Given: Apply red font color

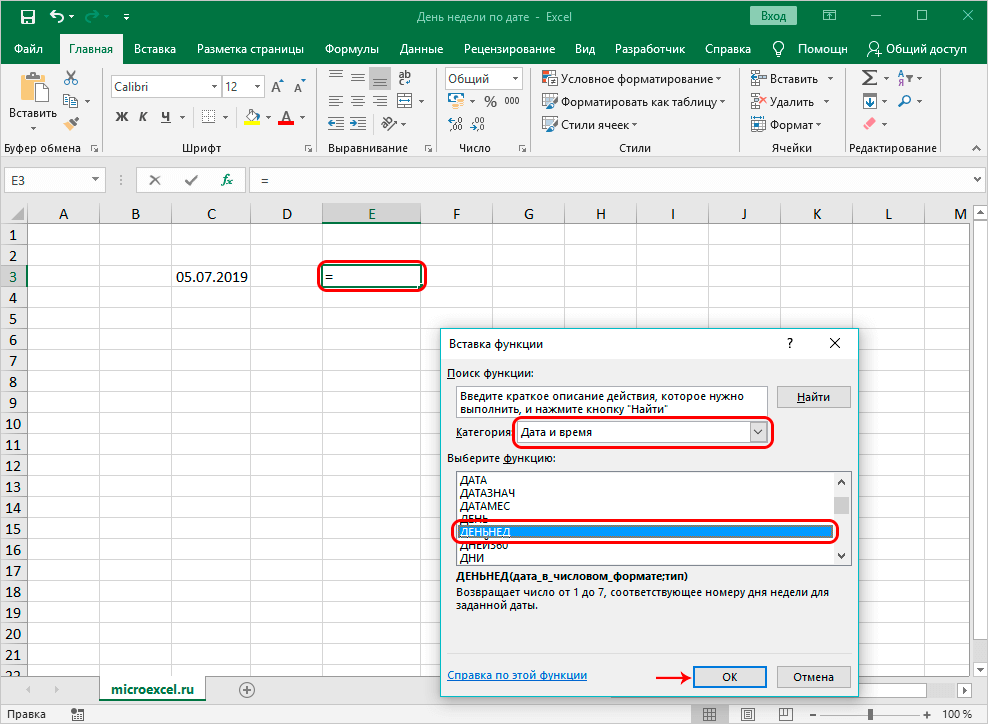Looking at the screenshot, I should (287, 117).
